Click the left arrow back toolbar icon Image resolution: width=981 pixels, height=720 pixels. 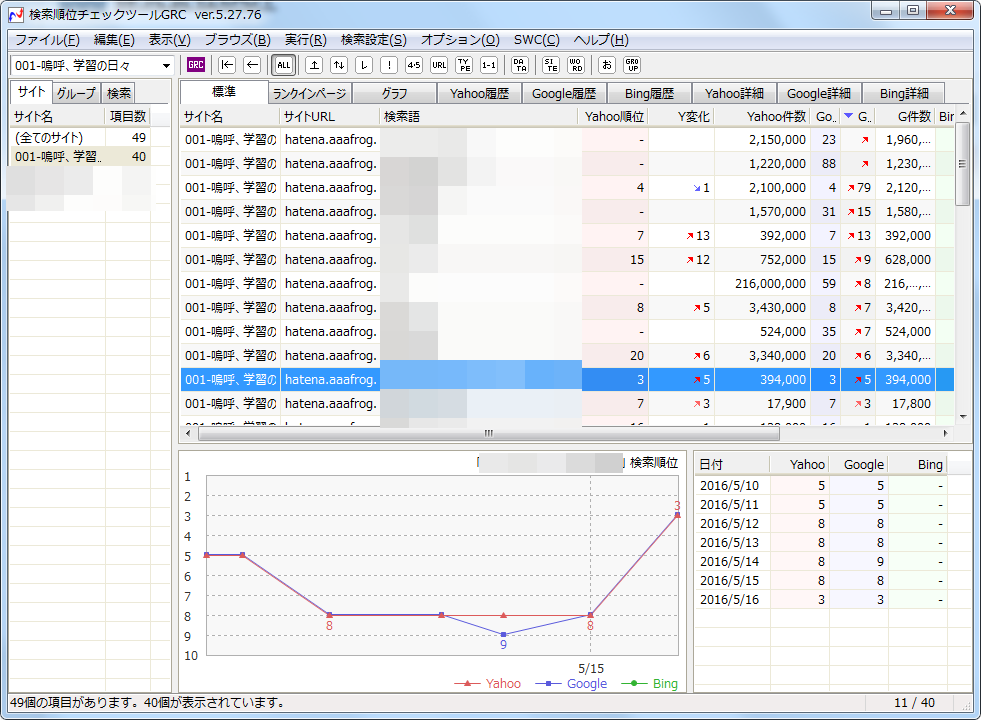[x=252, y=64]
